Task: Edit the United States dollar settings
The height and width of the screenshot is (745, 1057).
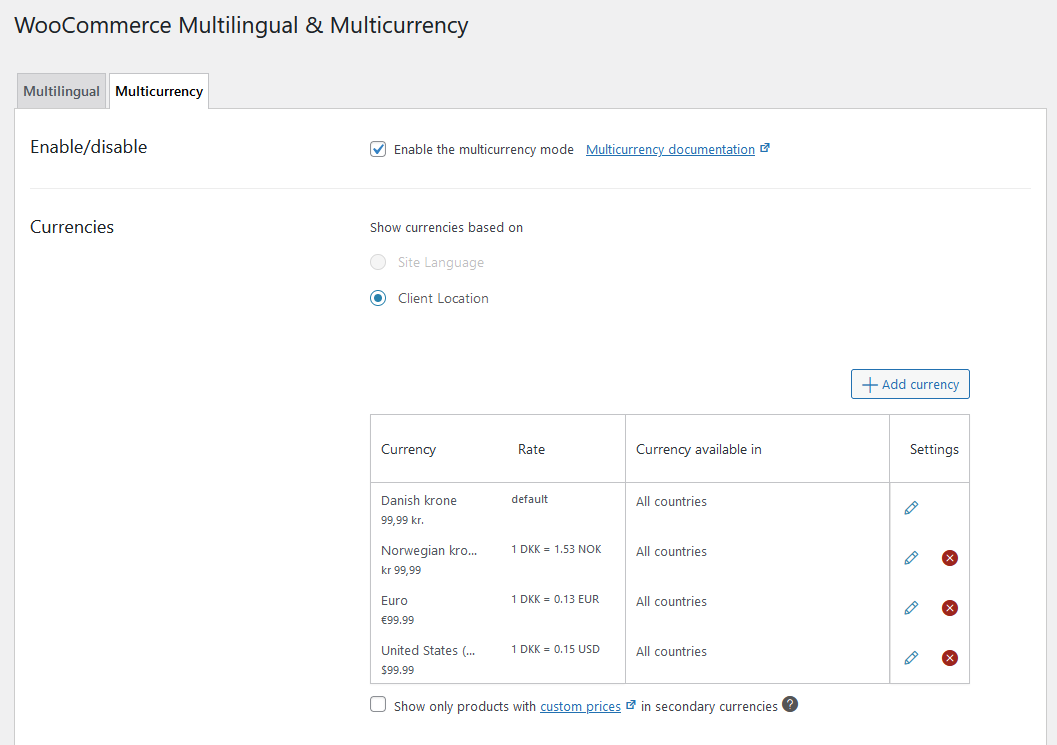Action: click(911, 657)
